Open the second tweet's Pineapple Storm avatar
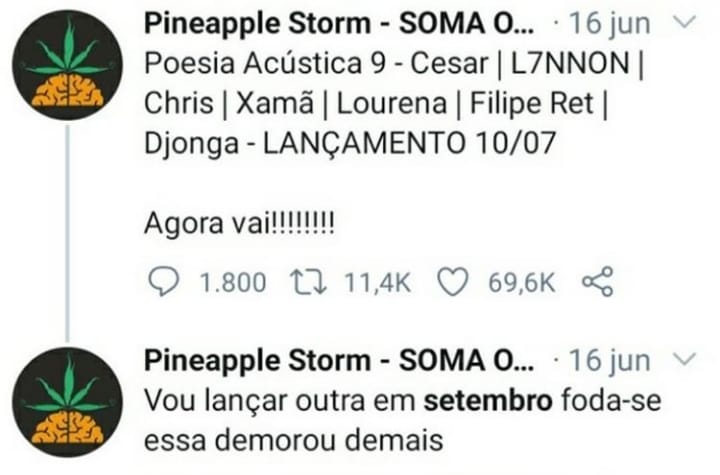Viewport: 720px width, 475px height. [68, 402]
